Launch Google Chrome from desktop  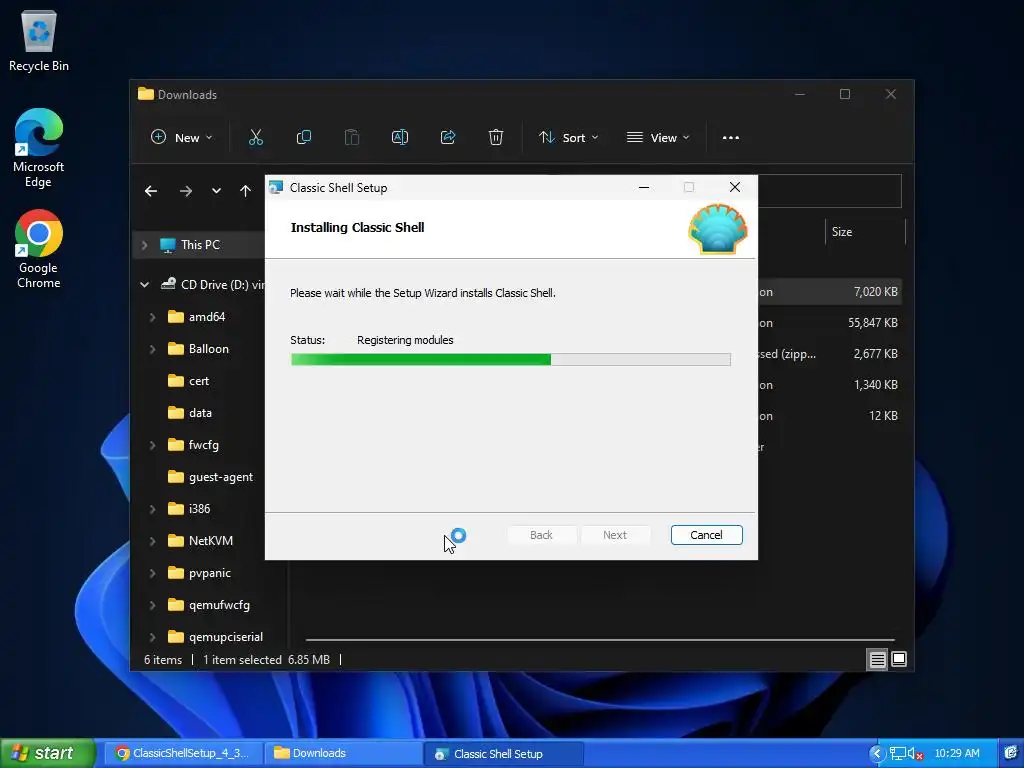pyautogui.click(x=39, y=249)
